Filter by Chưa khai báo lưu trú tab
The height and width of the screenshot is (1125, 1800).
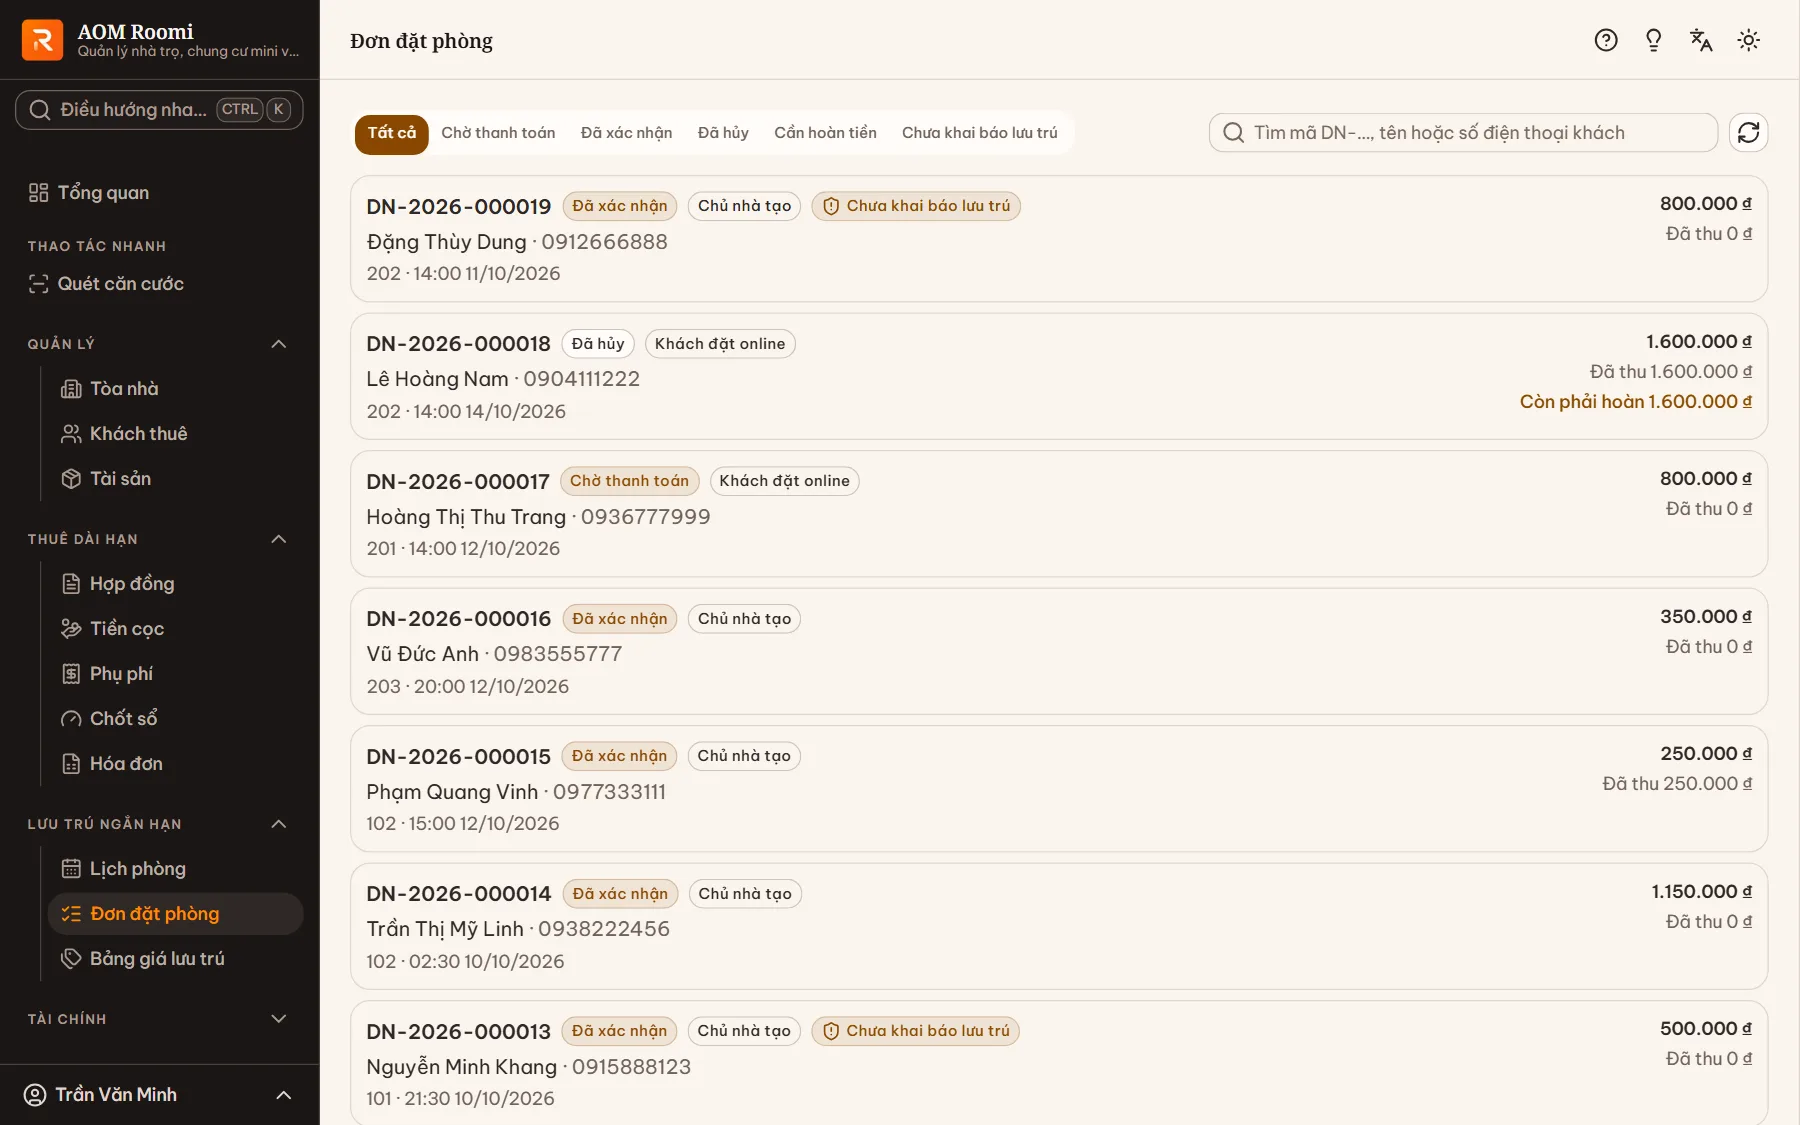click(979, 134)
